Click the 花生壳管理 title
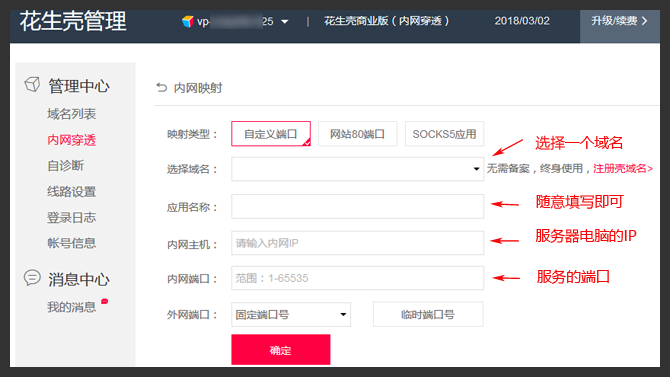This screenshot has height=377, width=670. (73, 21)
